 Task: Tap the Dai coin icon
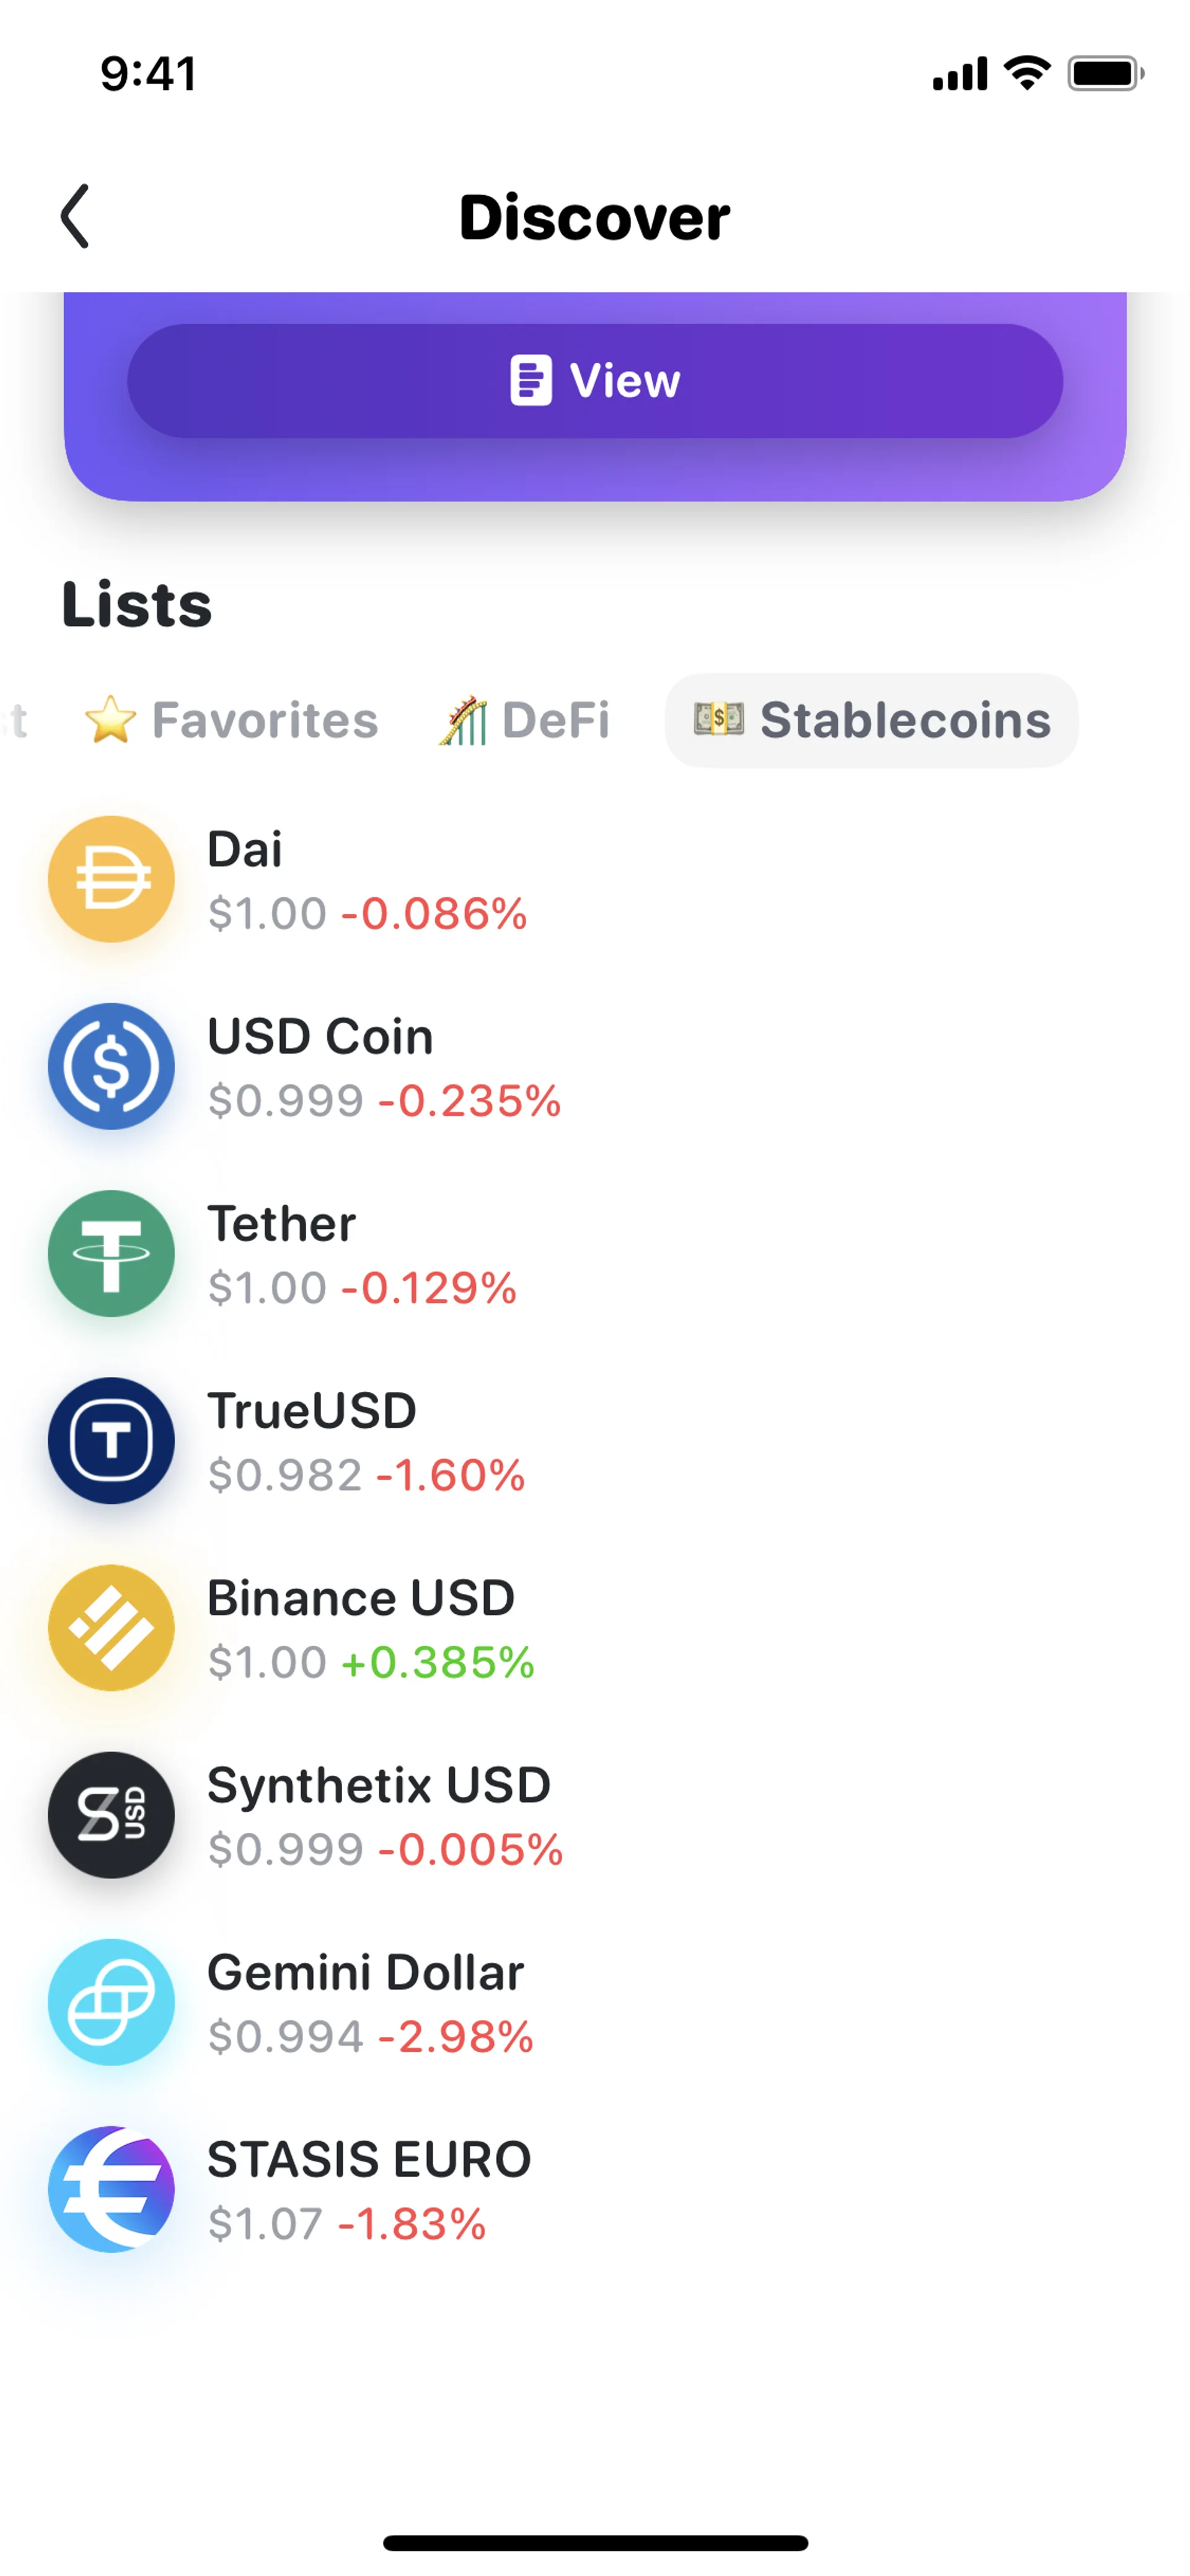click(x=111, y=879)
